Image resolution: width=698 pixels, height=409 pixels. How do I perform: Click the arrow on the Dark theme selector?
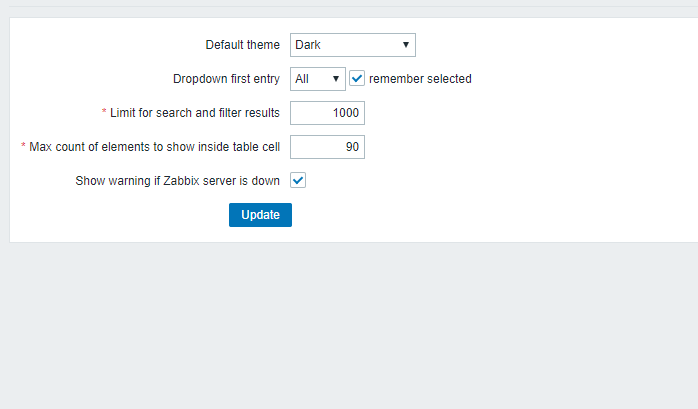click(x=406, y=45)
